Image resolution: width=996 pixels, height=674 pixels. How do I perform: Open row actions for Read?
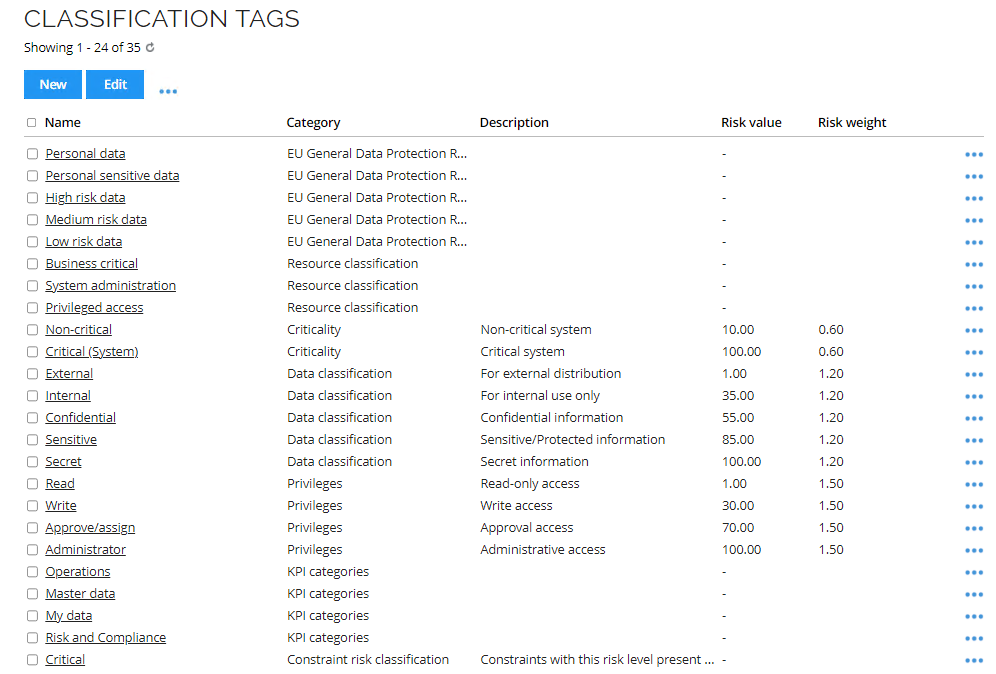[973, 485]
